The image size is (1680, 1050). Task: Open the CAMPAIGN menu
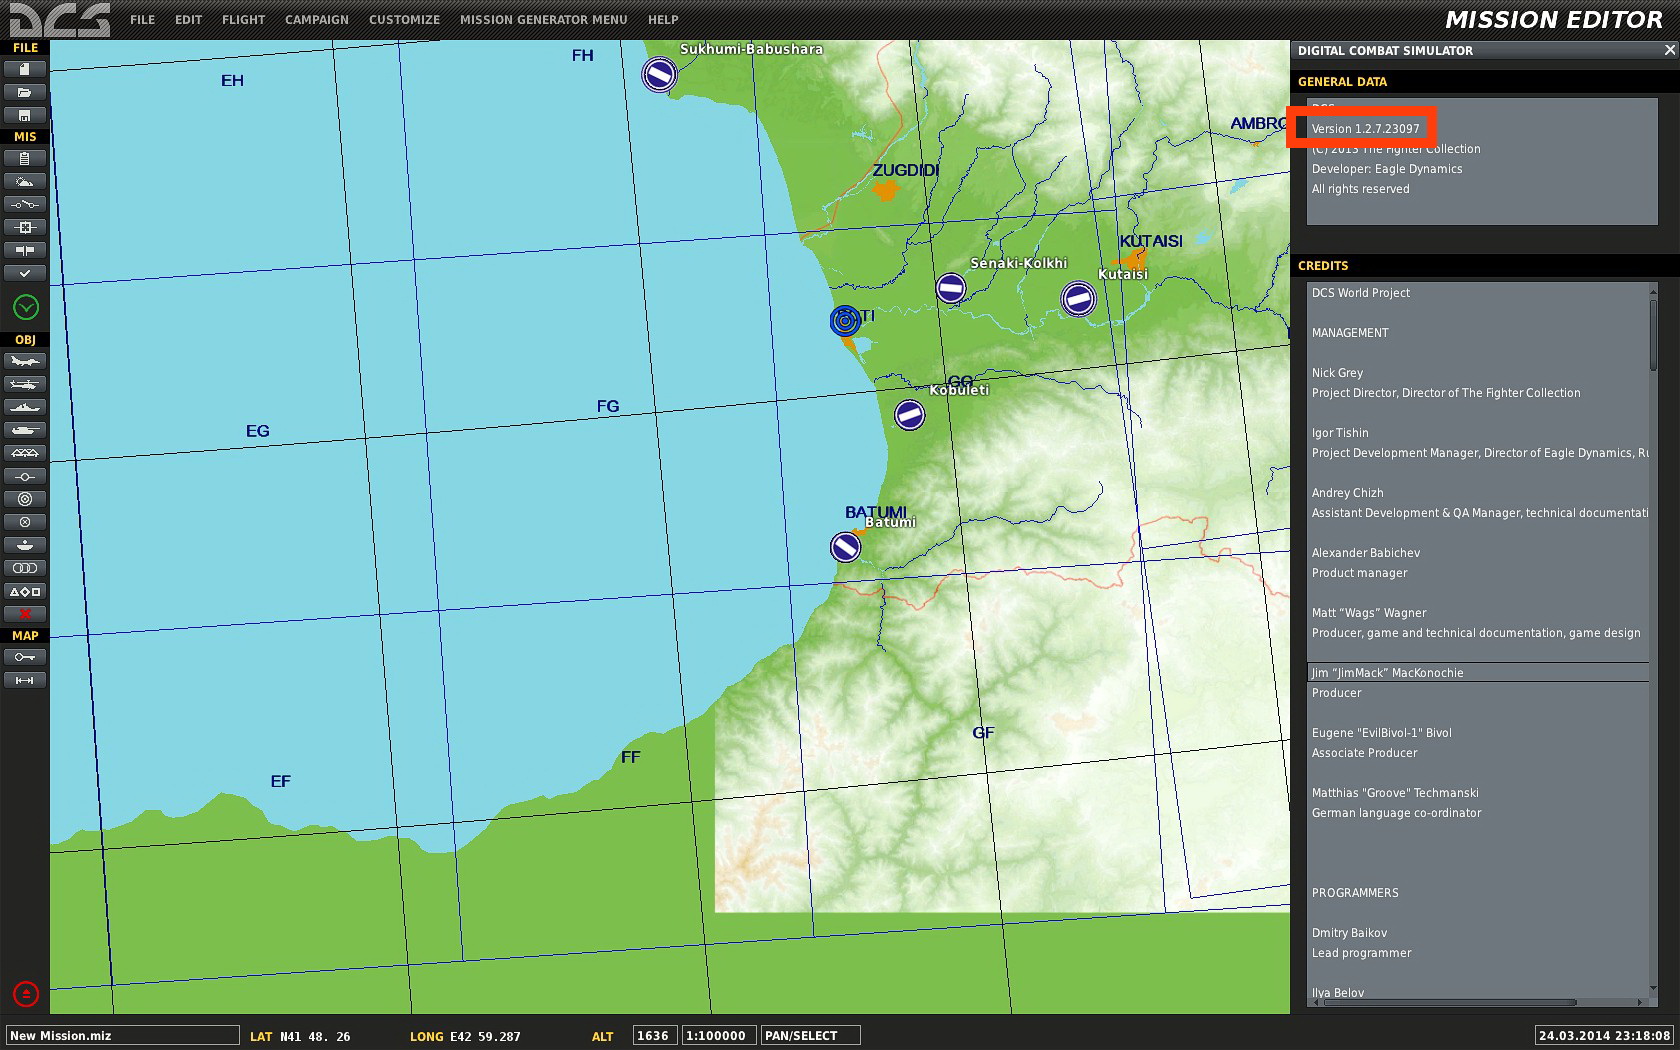(316, 20)
